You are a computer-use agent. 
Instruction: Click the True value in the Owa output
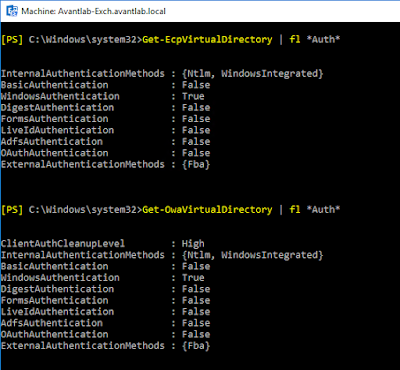tap(193, 278)
